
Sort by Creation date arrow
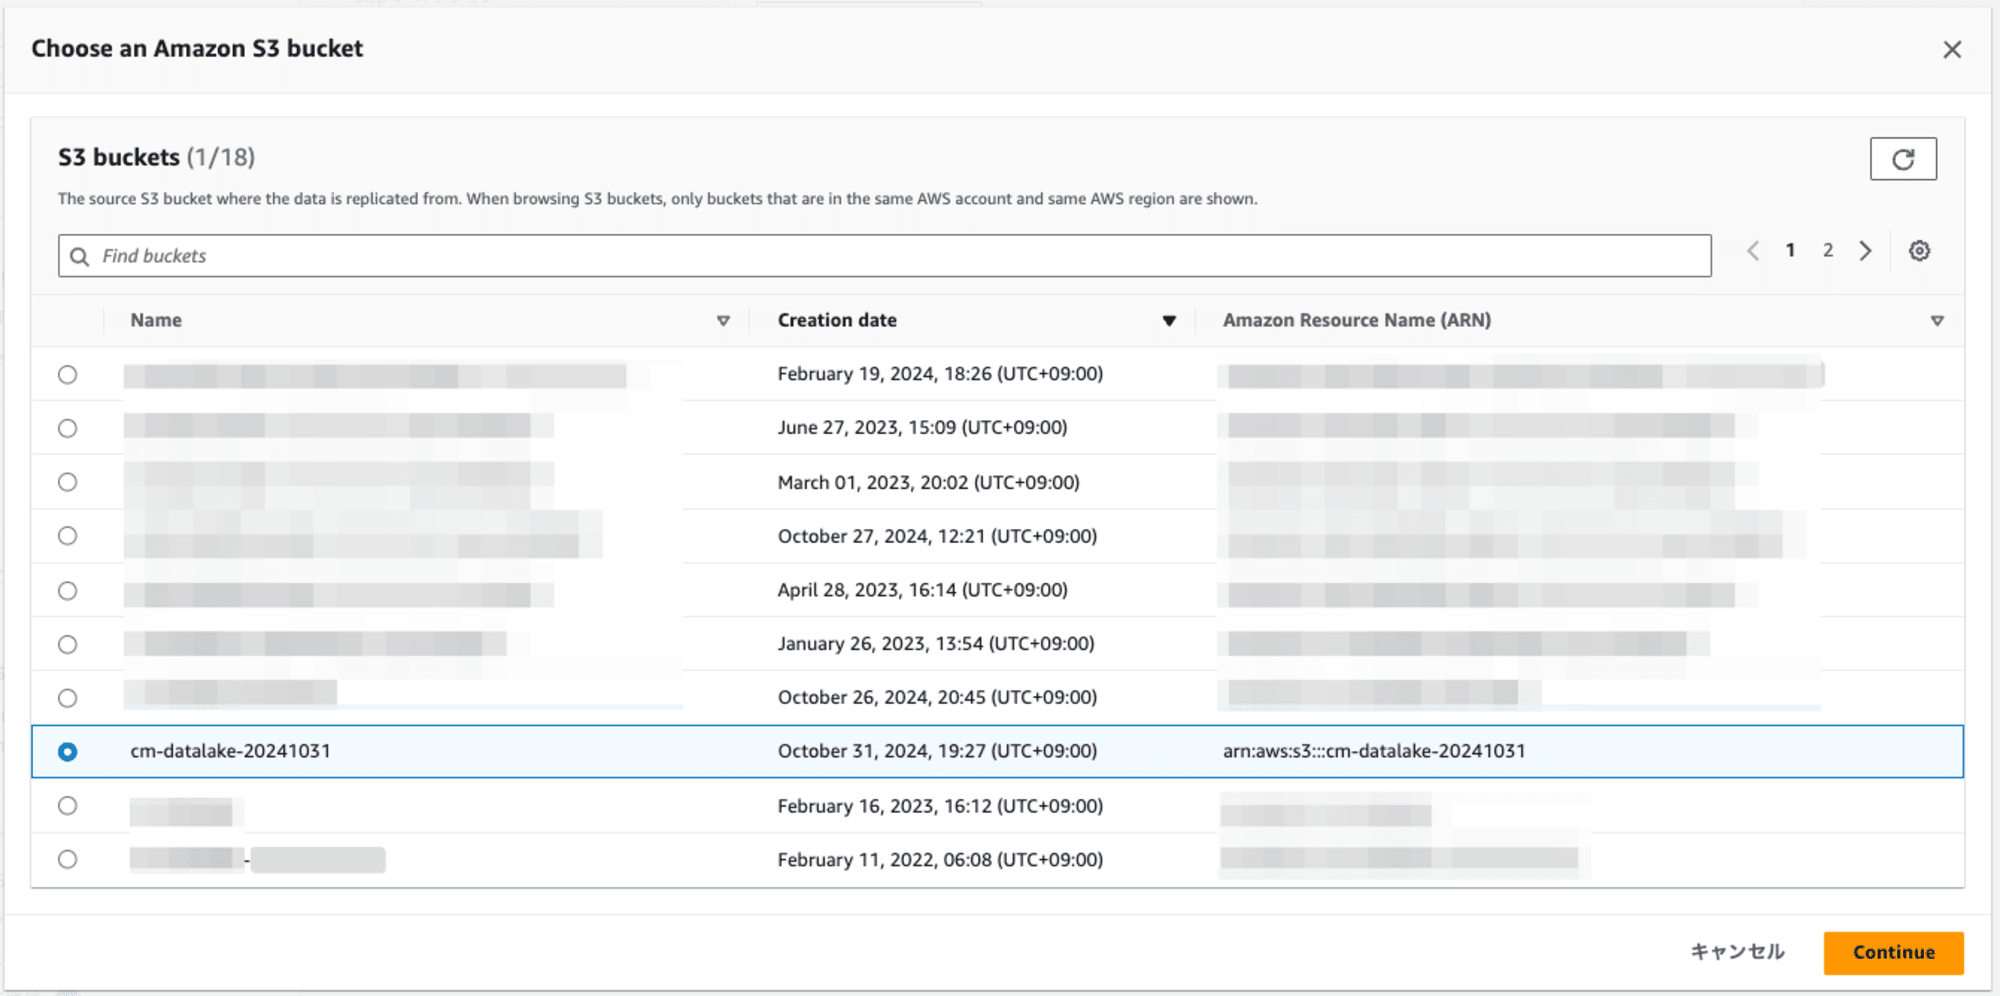click(x=1169, y=321)
